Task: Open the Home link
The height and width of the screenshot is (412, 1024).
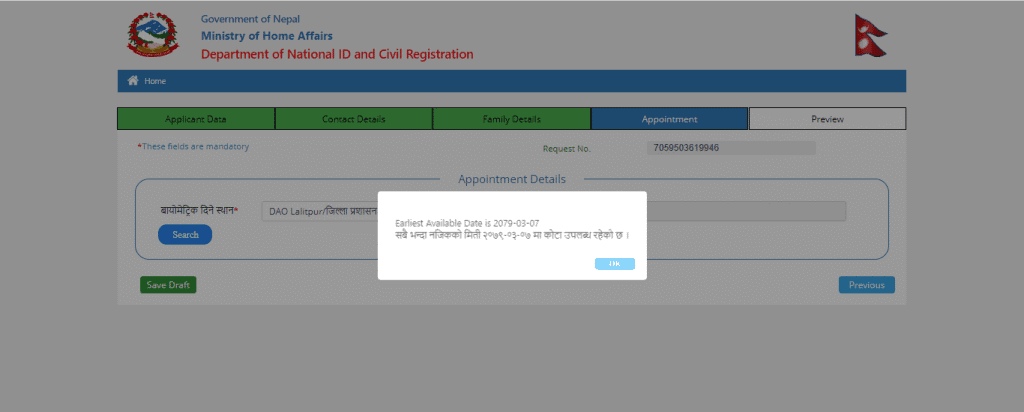Action: [155, 81]
